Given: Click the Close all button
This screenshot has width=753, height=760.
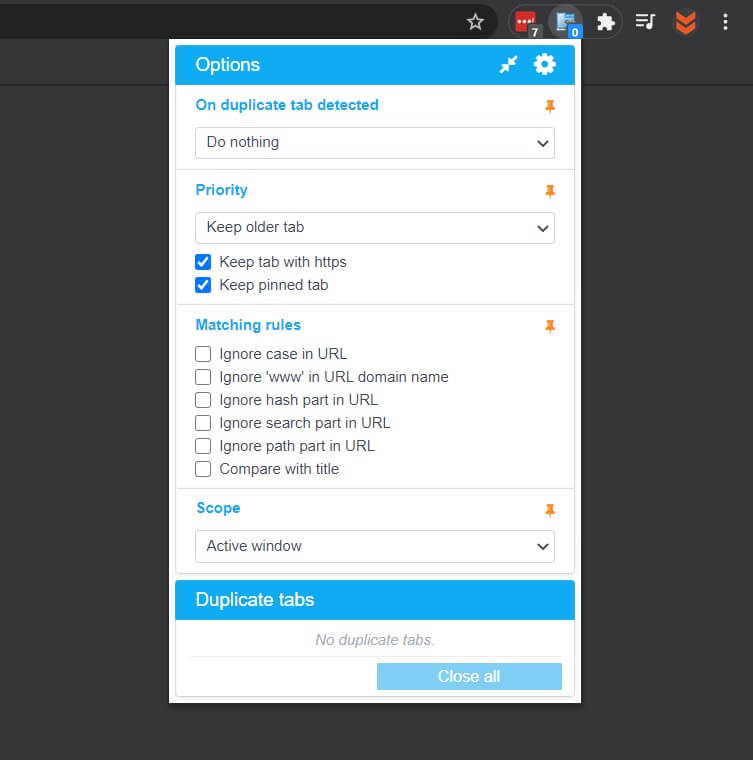Looking at the screenshot, I should (469, 676).
